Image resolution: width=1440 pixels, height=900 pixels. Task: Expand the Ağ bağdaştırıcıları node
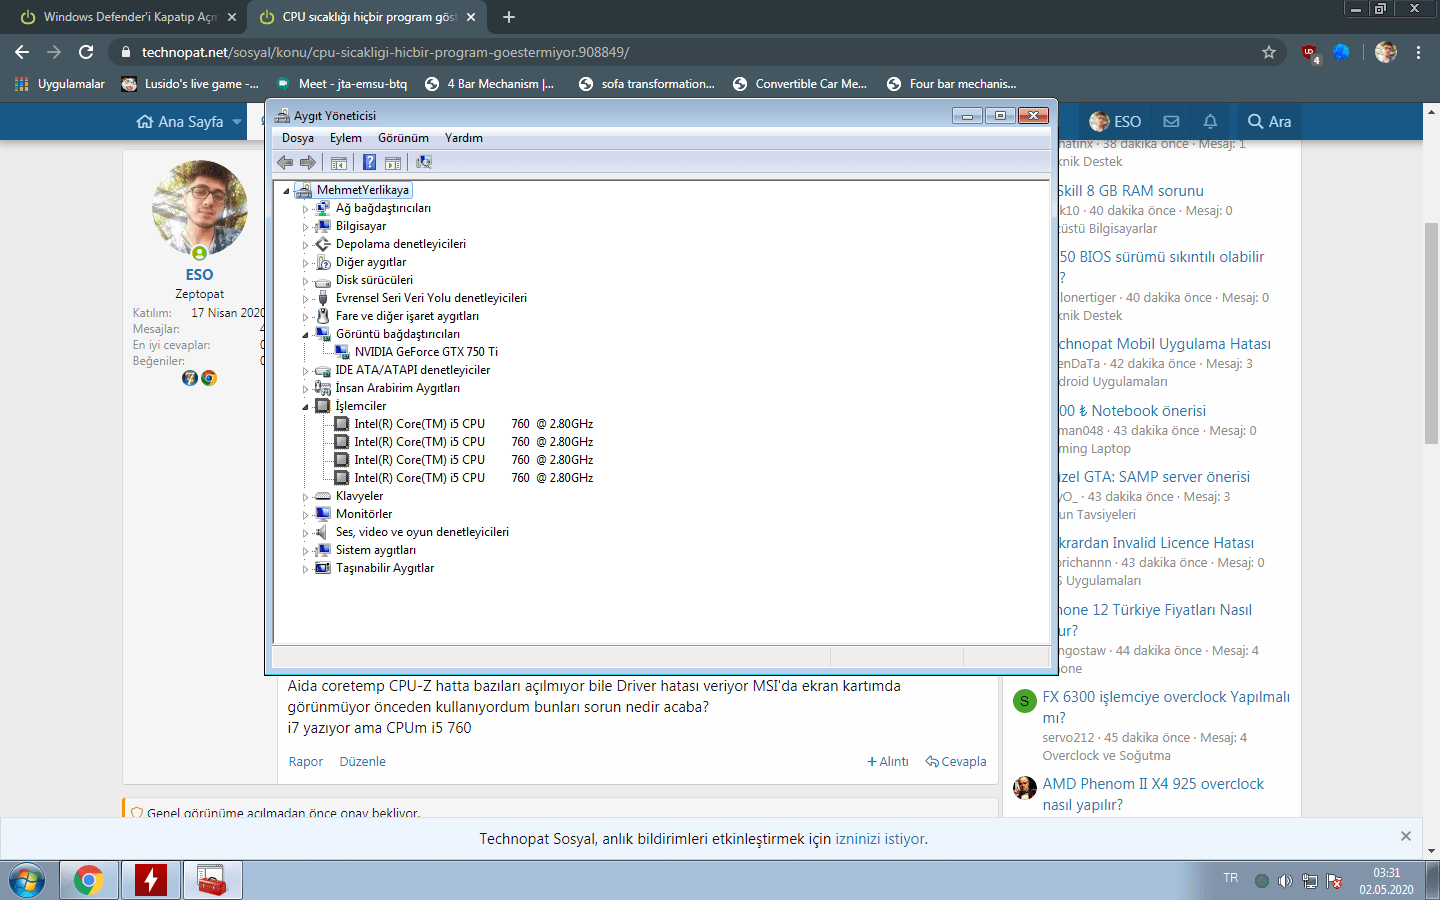305,209
